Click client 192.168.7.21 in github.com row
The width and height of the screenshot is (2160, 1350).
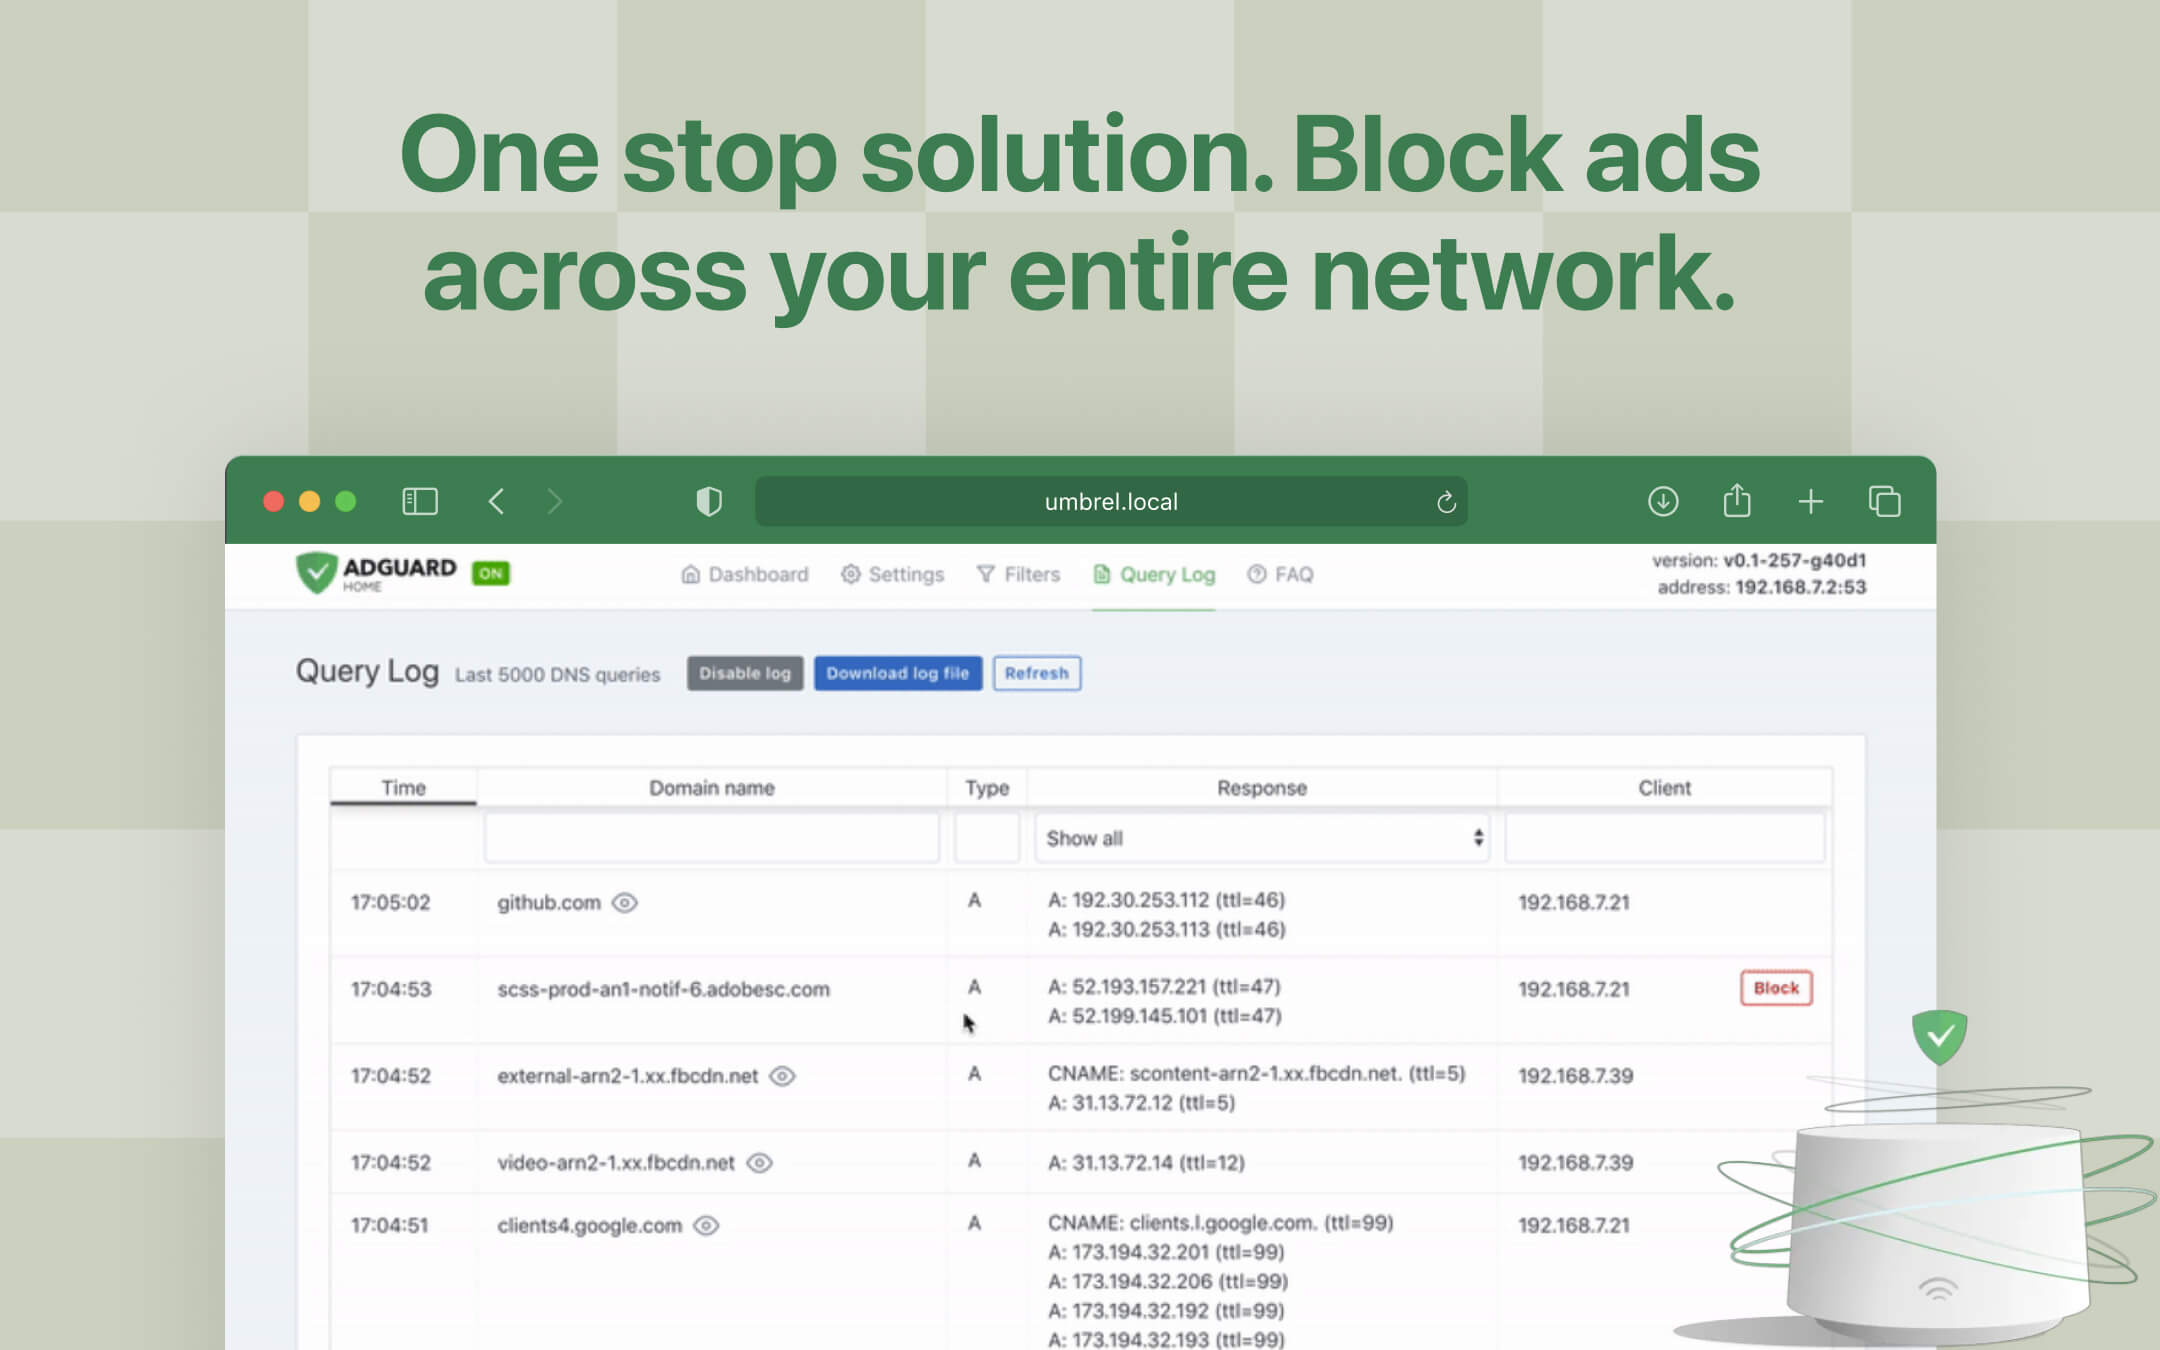pyautogui.click(x=1574, y=903)
